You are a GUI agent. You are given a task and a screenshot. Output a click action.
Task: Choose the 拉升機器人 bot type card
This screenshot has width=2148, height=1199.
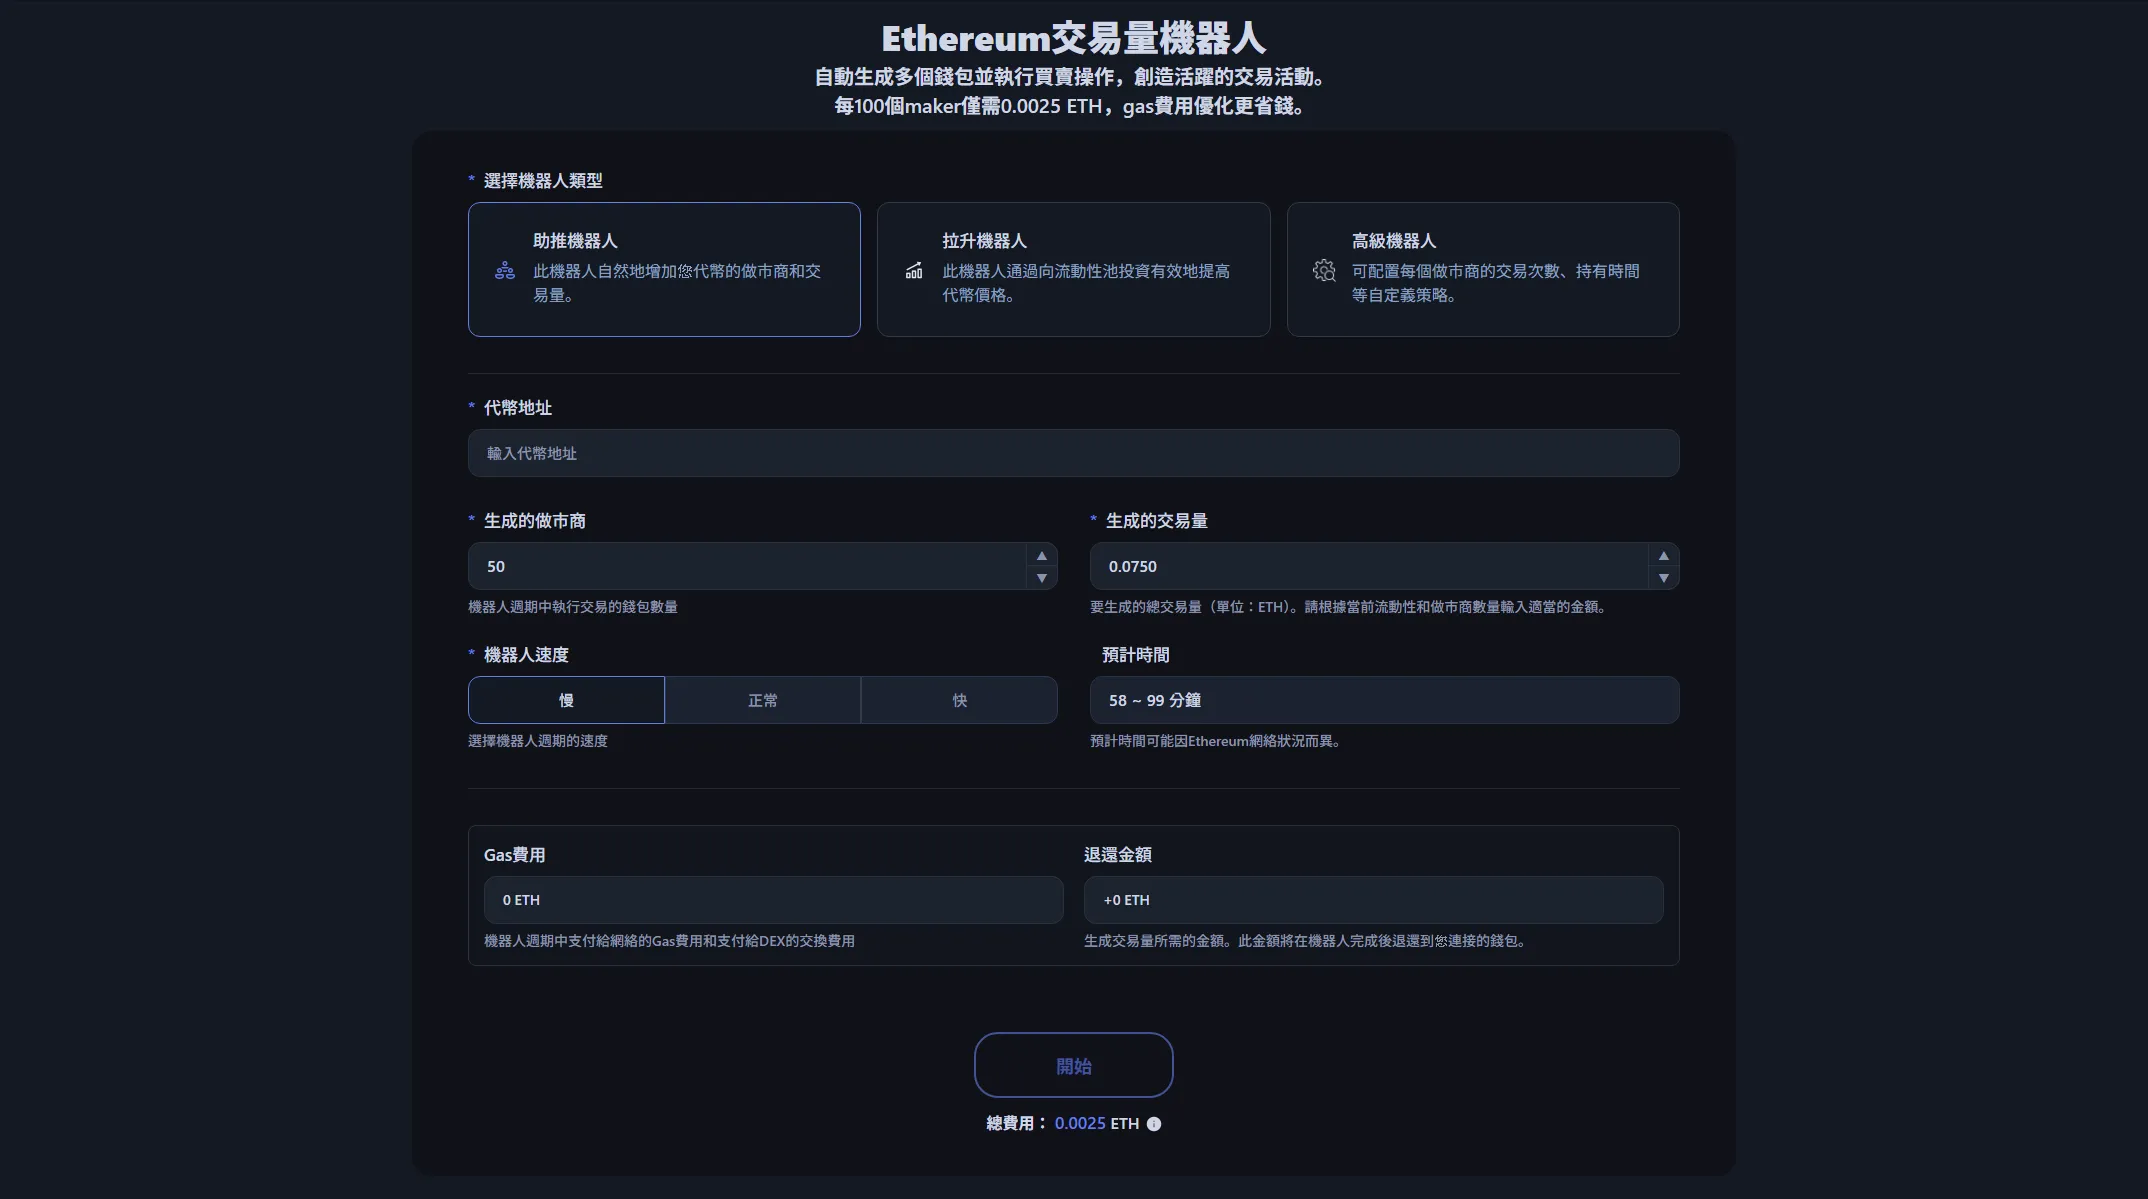(1073, 269)
